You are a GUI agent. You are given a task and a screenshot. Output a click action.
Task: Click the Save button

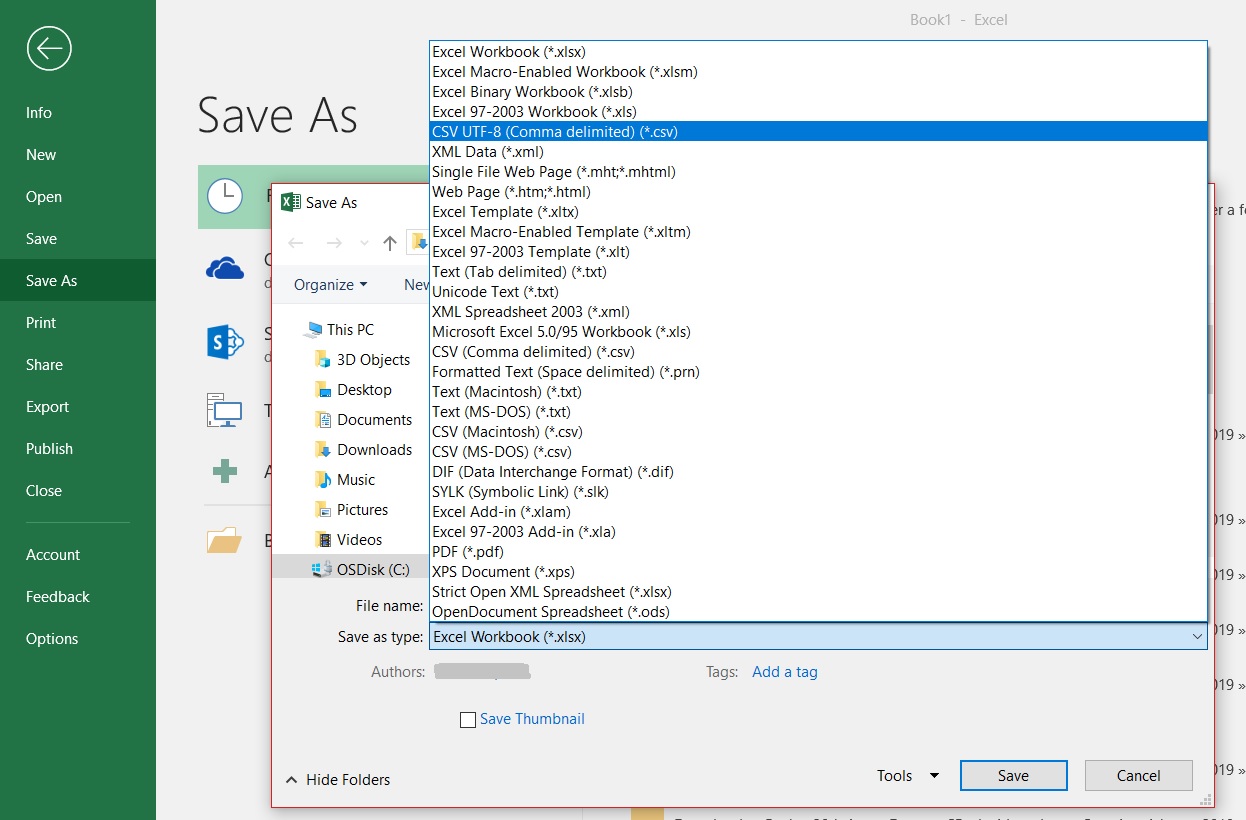pyautogui.click(x=1013, y=775)
